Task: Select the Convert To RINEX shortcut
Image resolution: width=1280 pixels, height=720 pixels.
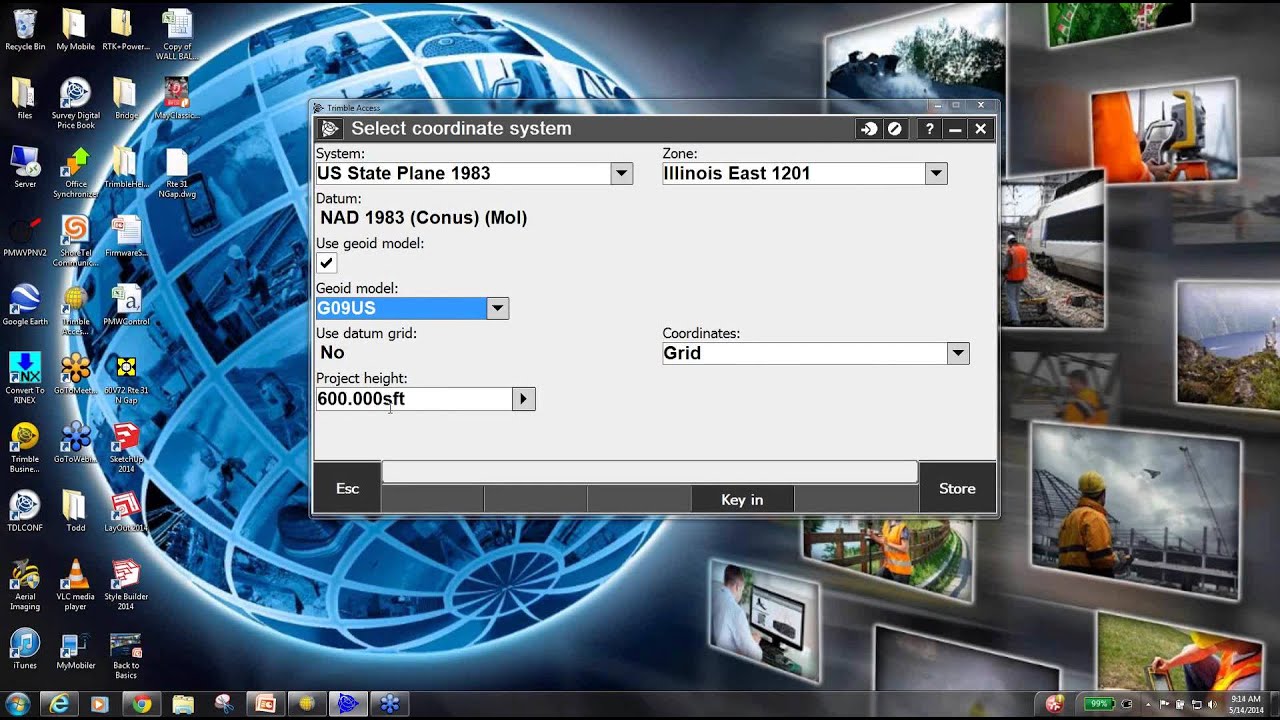Action: tap(25, 379)
